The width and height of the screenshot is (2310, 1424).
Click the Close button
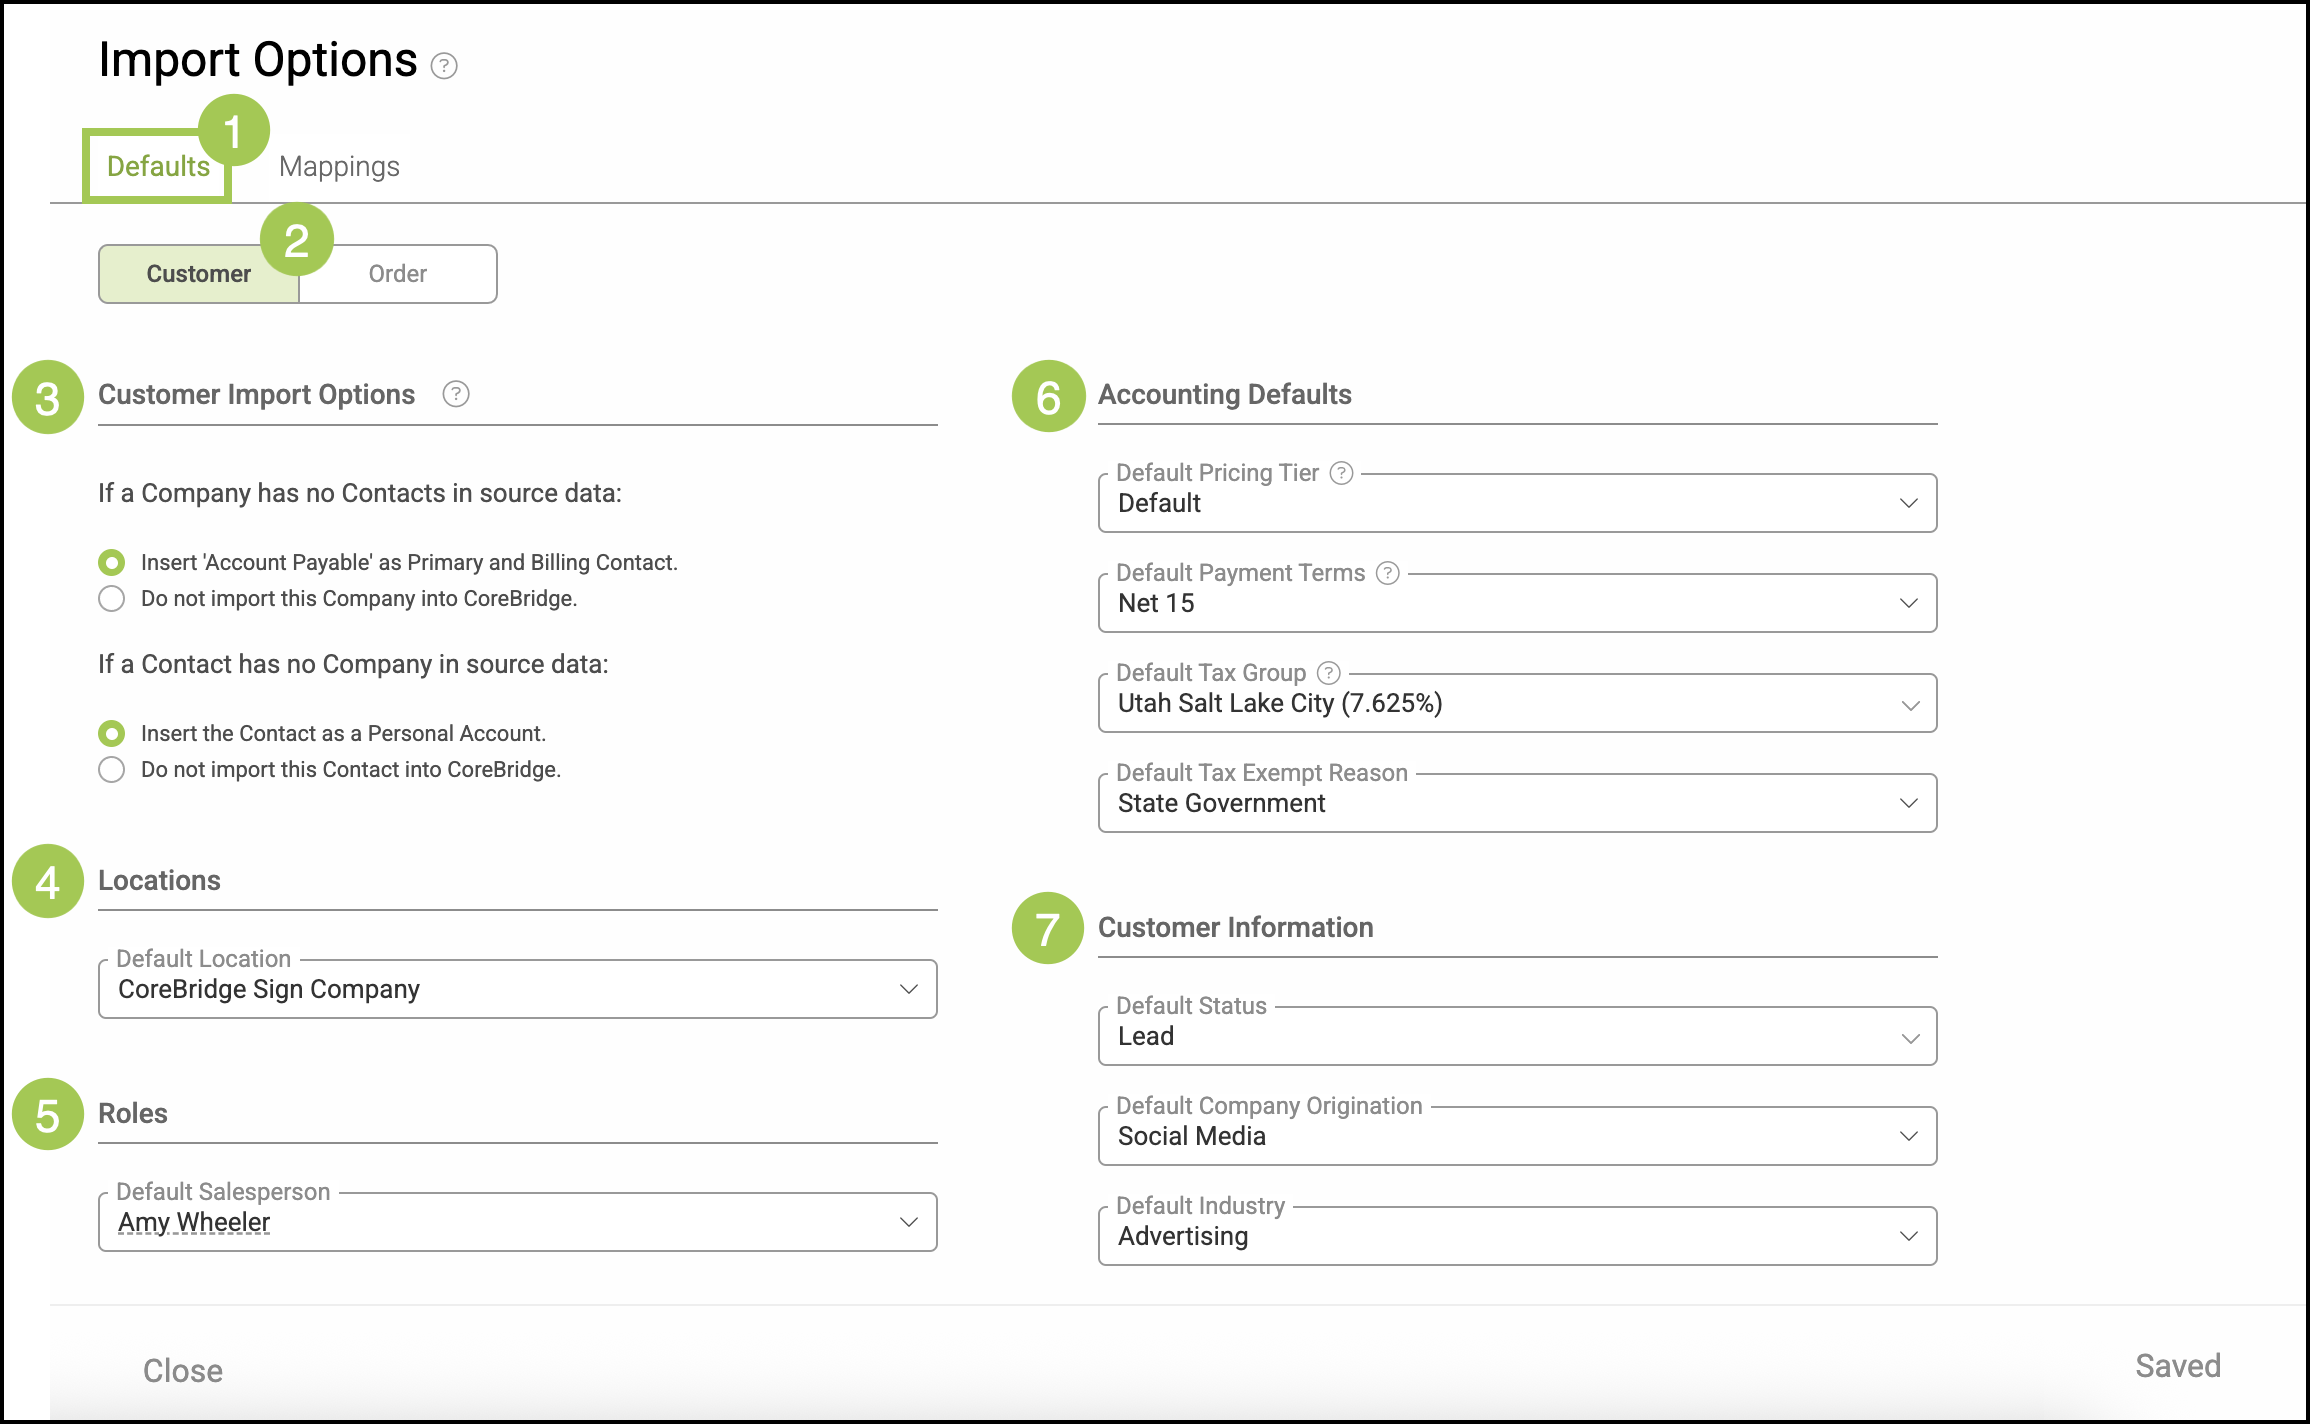click(x=183, y=1370)
